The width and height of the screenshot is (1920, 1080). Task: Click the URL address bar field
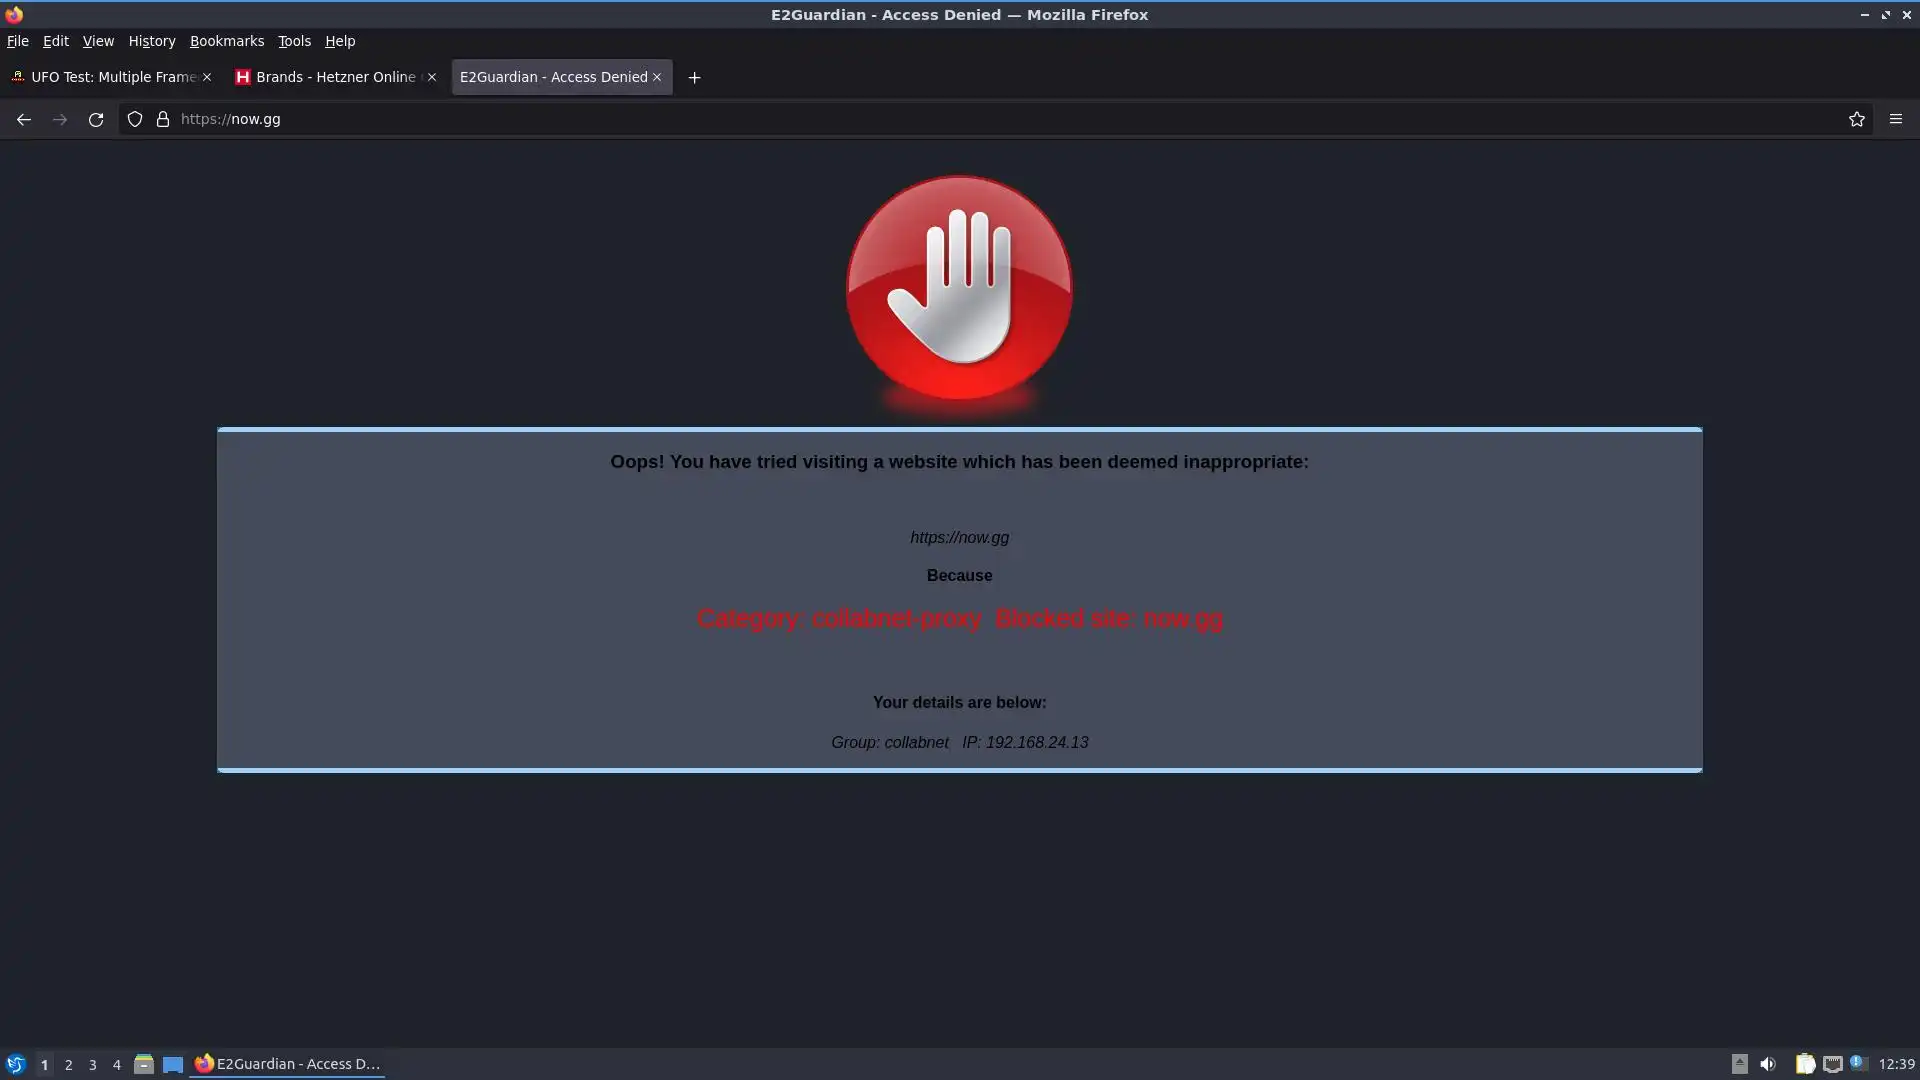click(1000, 119)
